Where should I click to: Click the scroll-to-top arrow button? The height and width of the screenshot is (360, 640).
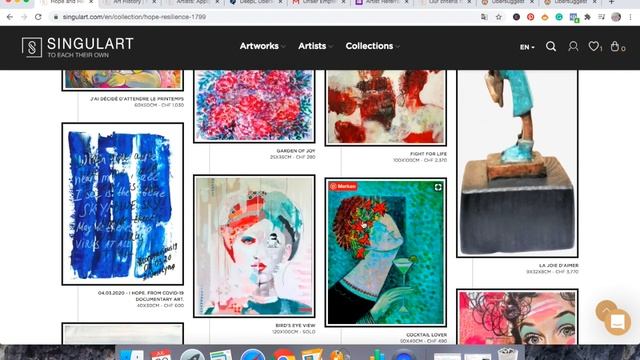606,311
